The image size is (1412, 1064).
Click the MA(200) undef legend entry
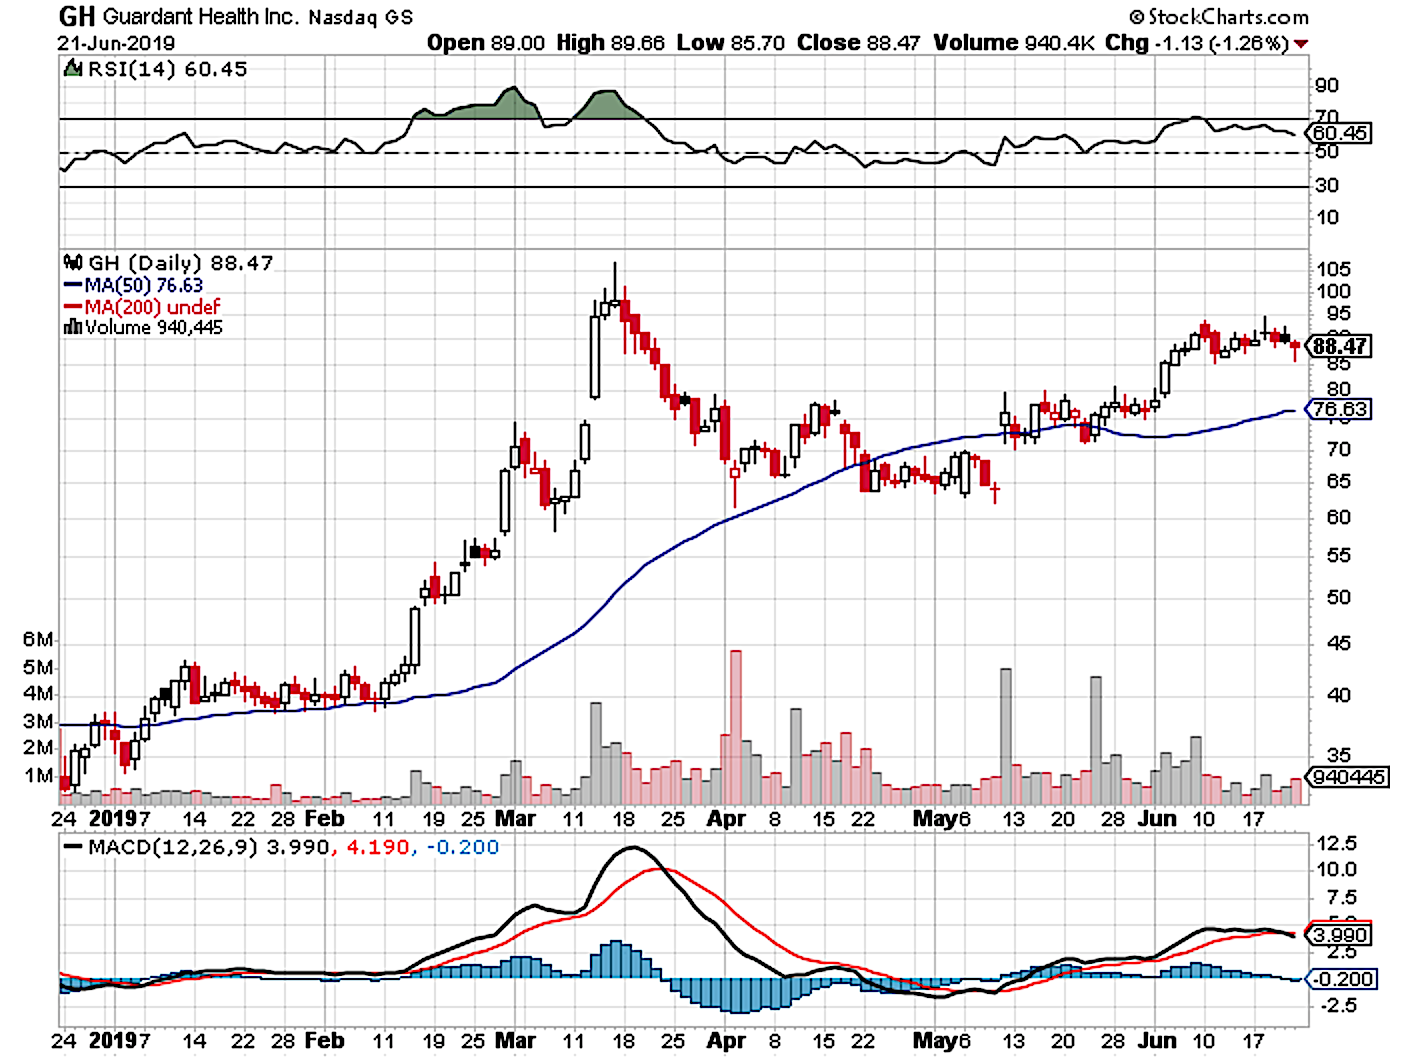click(152, 307)
